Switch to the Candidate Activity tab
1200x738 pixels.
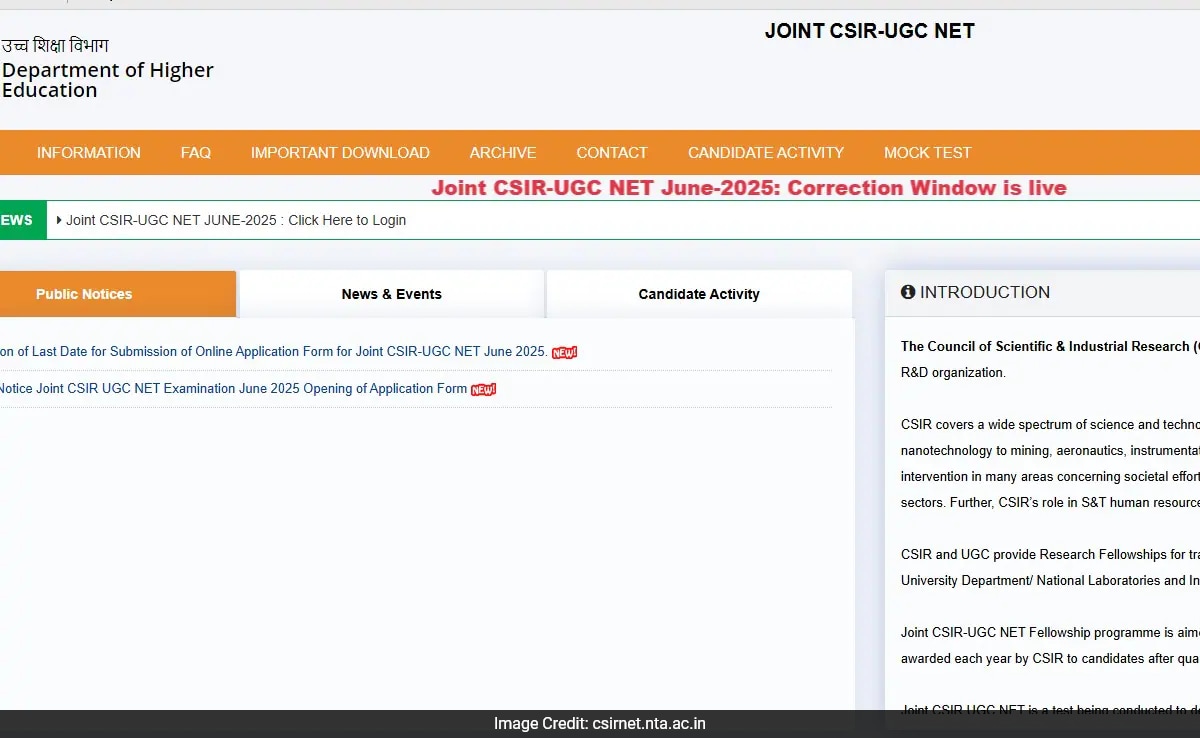[x=699, y=293]
